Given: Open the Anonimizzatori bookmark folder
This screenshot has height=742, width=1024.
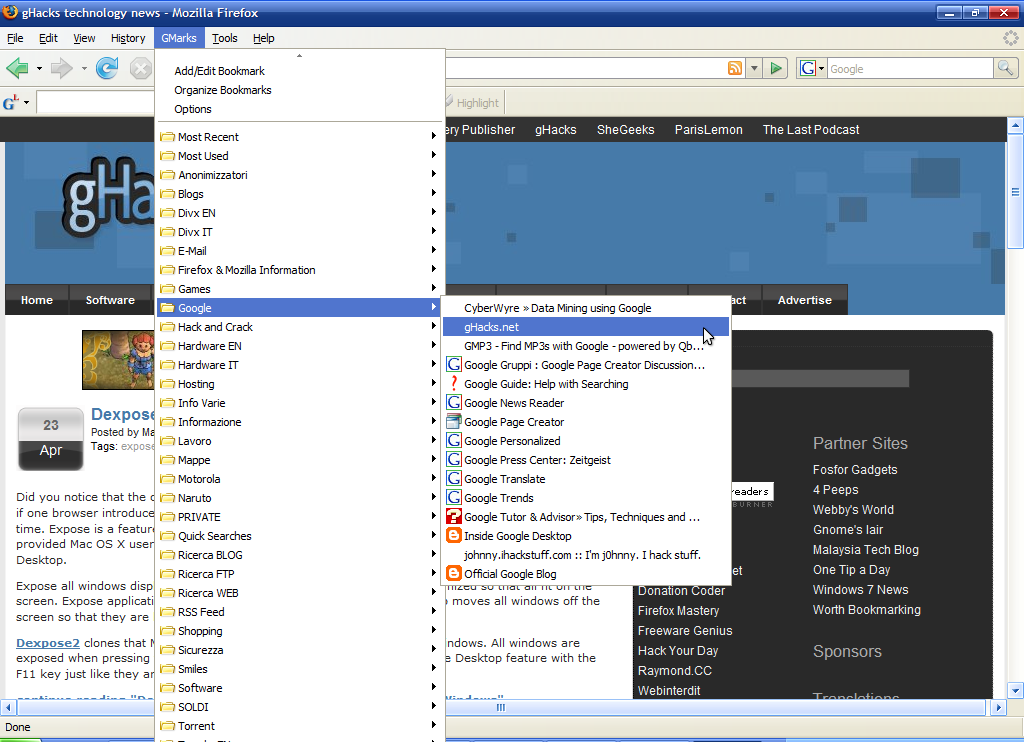Looking at the screenshot, I should (x=300, y=174).
